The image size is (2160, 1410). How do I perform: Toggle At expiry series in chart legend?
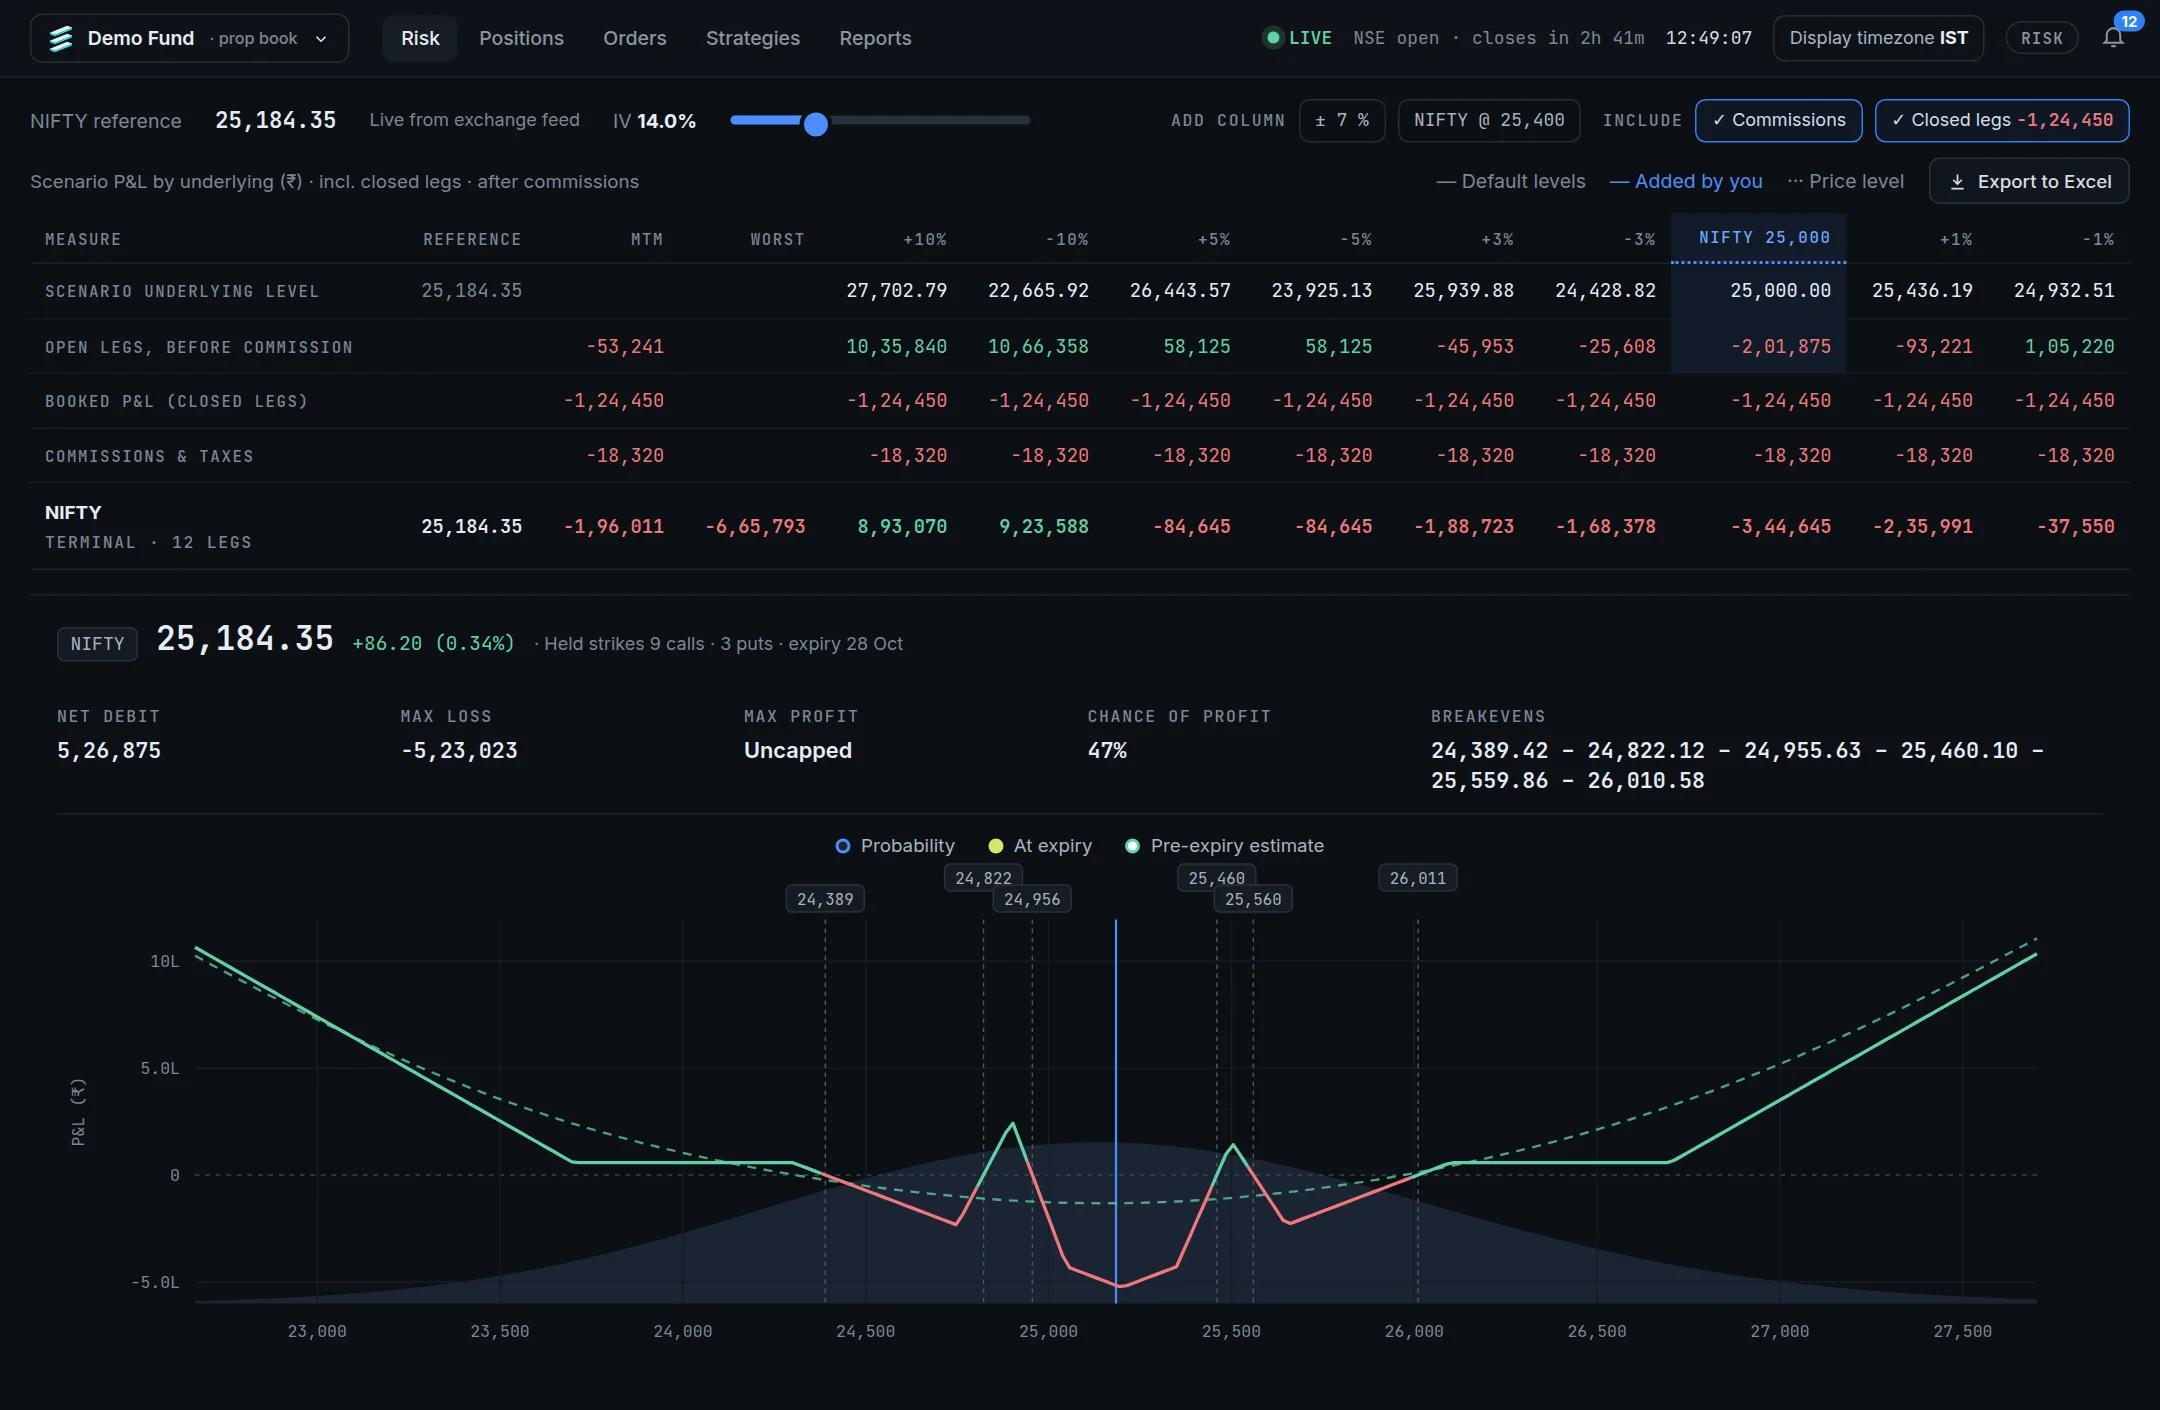[1040, 846]
